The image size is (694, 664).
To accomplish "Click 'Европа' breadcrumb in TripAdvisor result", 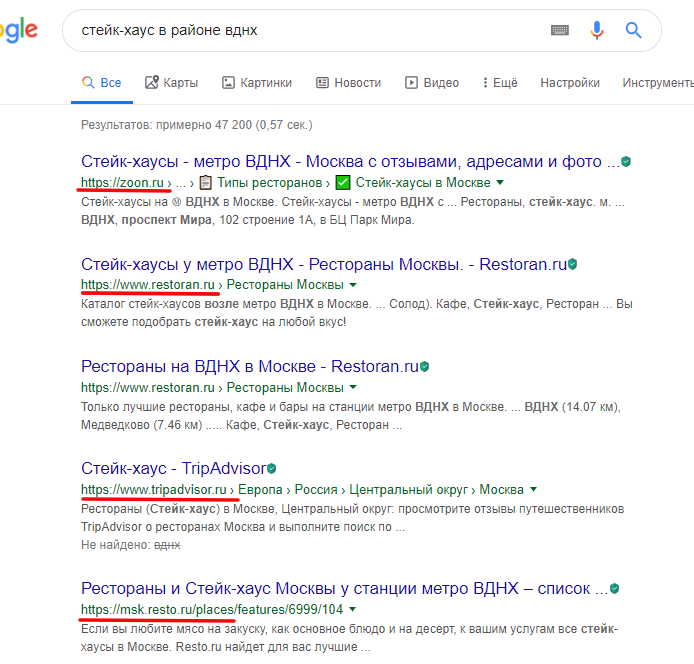I will click(260, 490).
